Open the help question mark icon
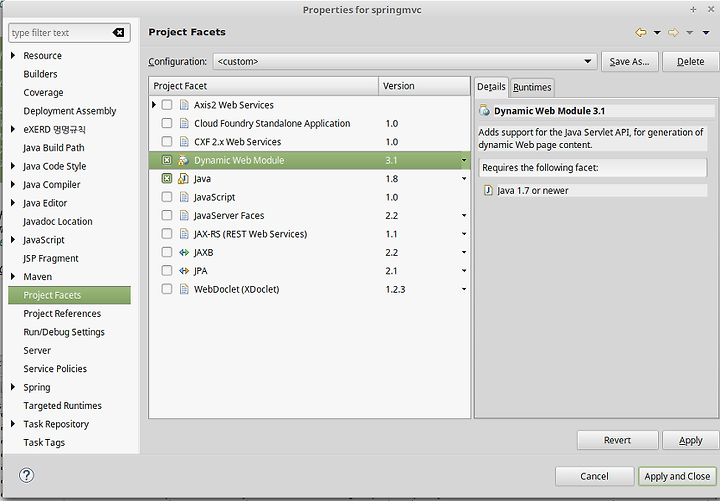 pyautogui.click(x=27, y=475)
